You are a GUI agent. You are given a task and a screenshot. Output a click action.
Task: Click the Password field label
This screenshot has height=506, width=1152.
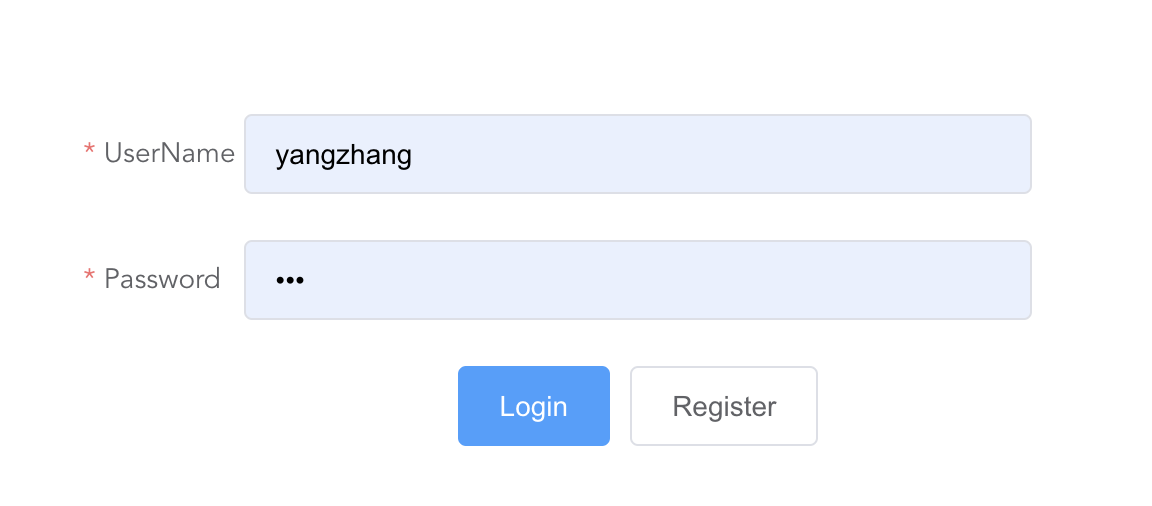162,278
